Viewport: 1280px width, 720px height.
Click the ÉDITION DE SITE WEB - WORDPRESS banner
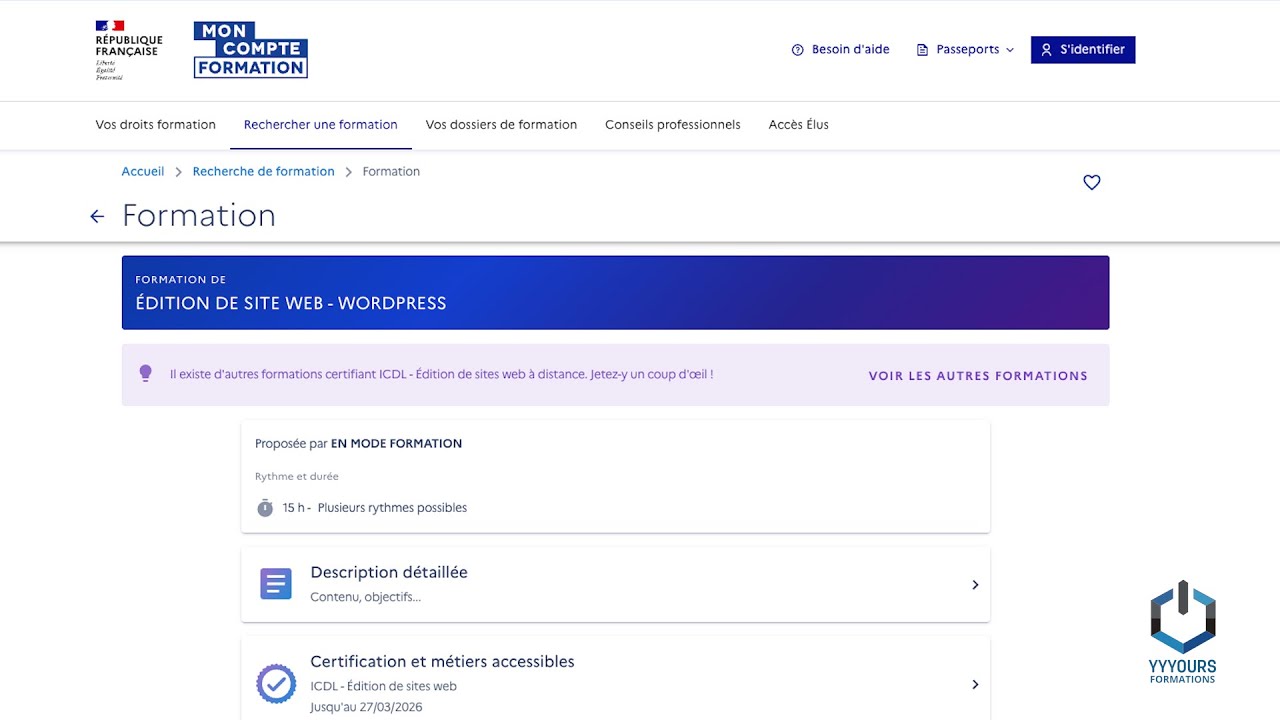[615, 293]
